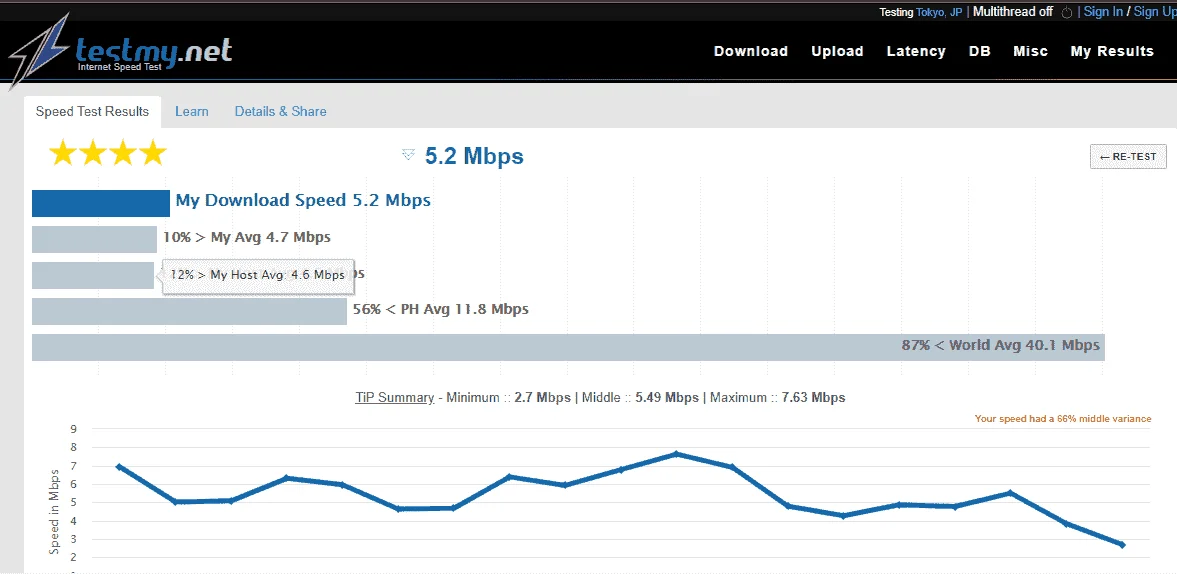The width and height of the screenshot is (1177, 574).
Task: Click the Minimum 2.7 Mbps value
Action: pyautogui.click(x=542, y=398)
